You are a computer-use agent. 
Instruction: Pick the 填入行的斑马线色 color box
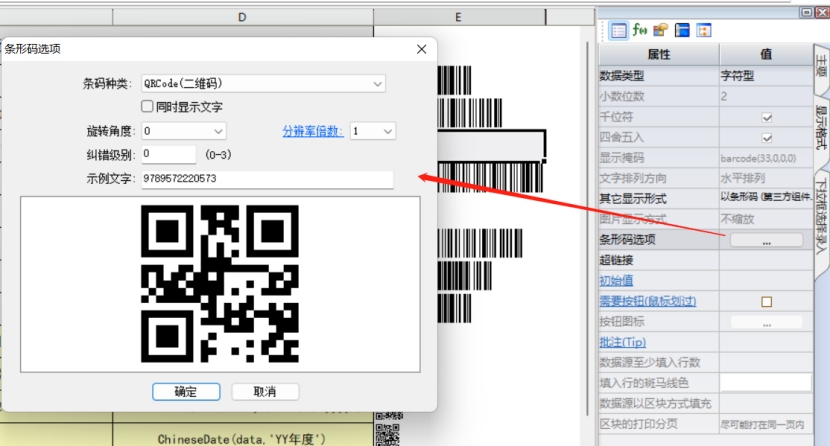(765, 383)
